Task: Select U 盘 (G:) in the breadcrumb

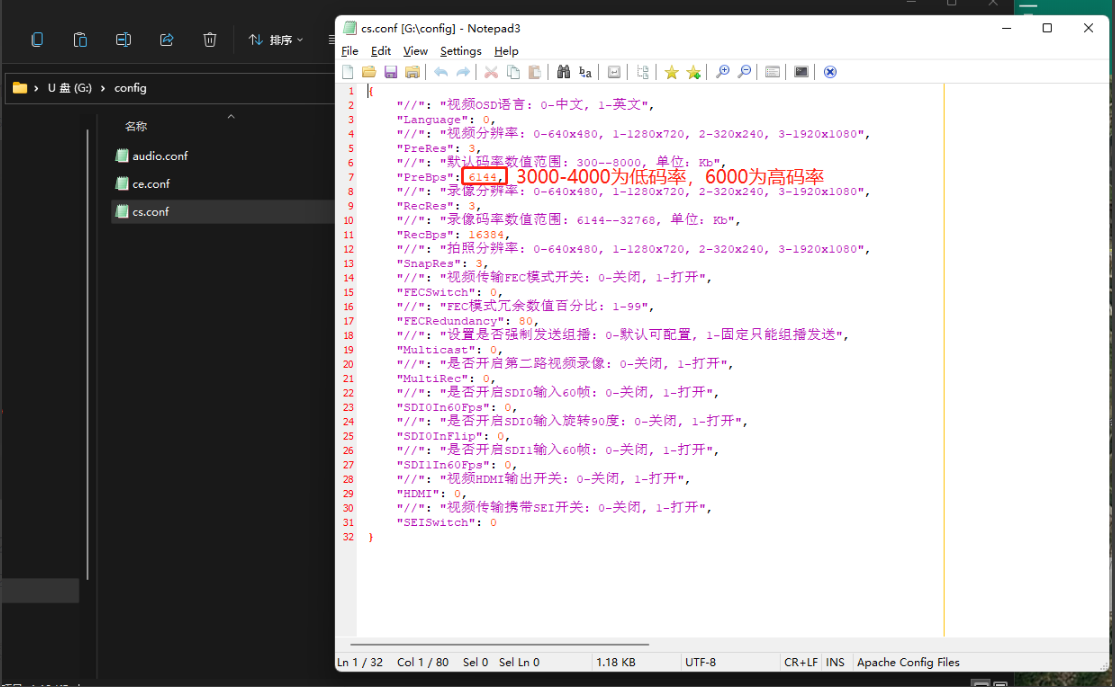Action: click(70, 88)
